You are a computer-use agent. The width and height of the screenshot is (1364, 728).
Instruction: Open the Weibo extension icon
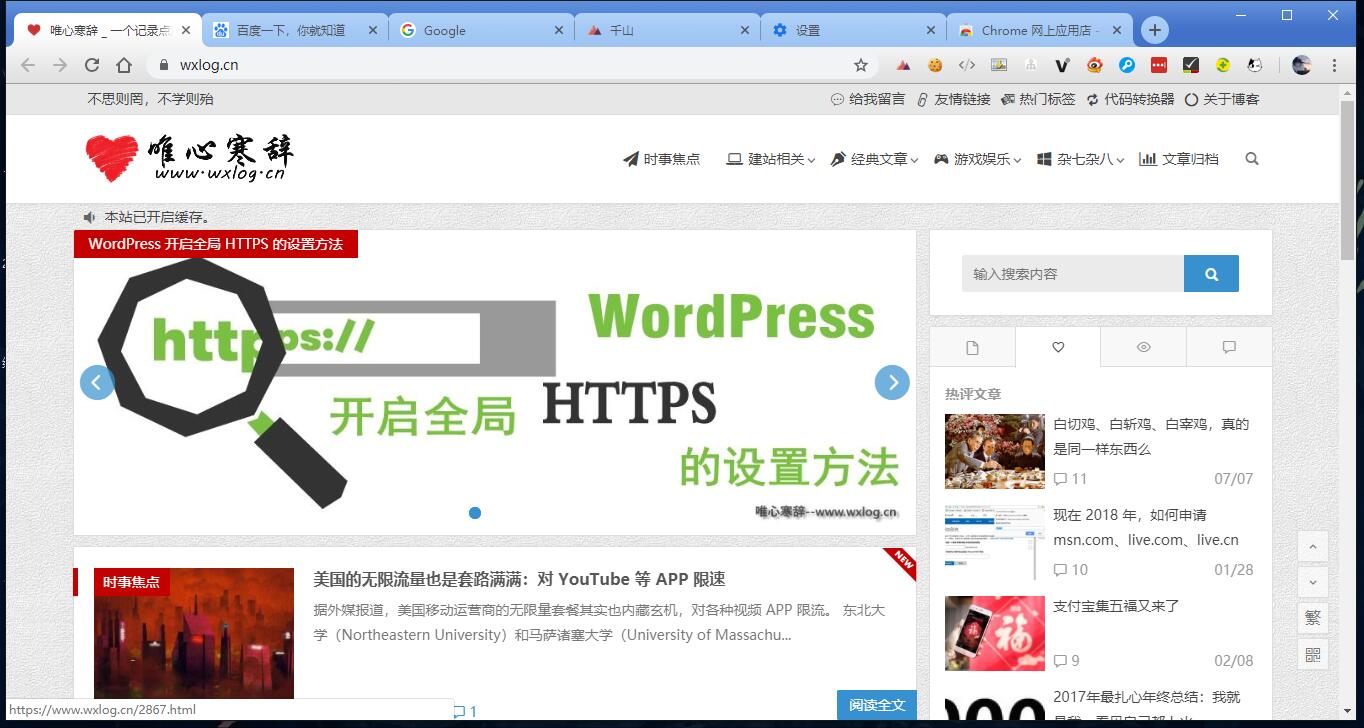1095,65
